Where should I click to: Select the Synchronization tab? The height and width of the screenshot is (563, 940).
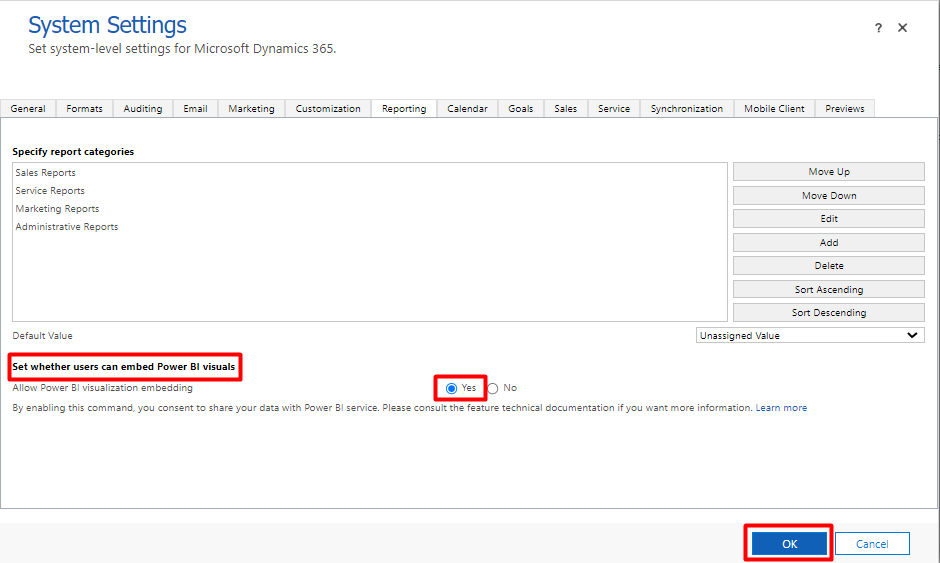(687, 109)
